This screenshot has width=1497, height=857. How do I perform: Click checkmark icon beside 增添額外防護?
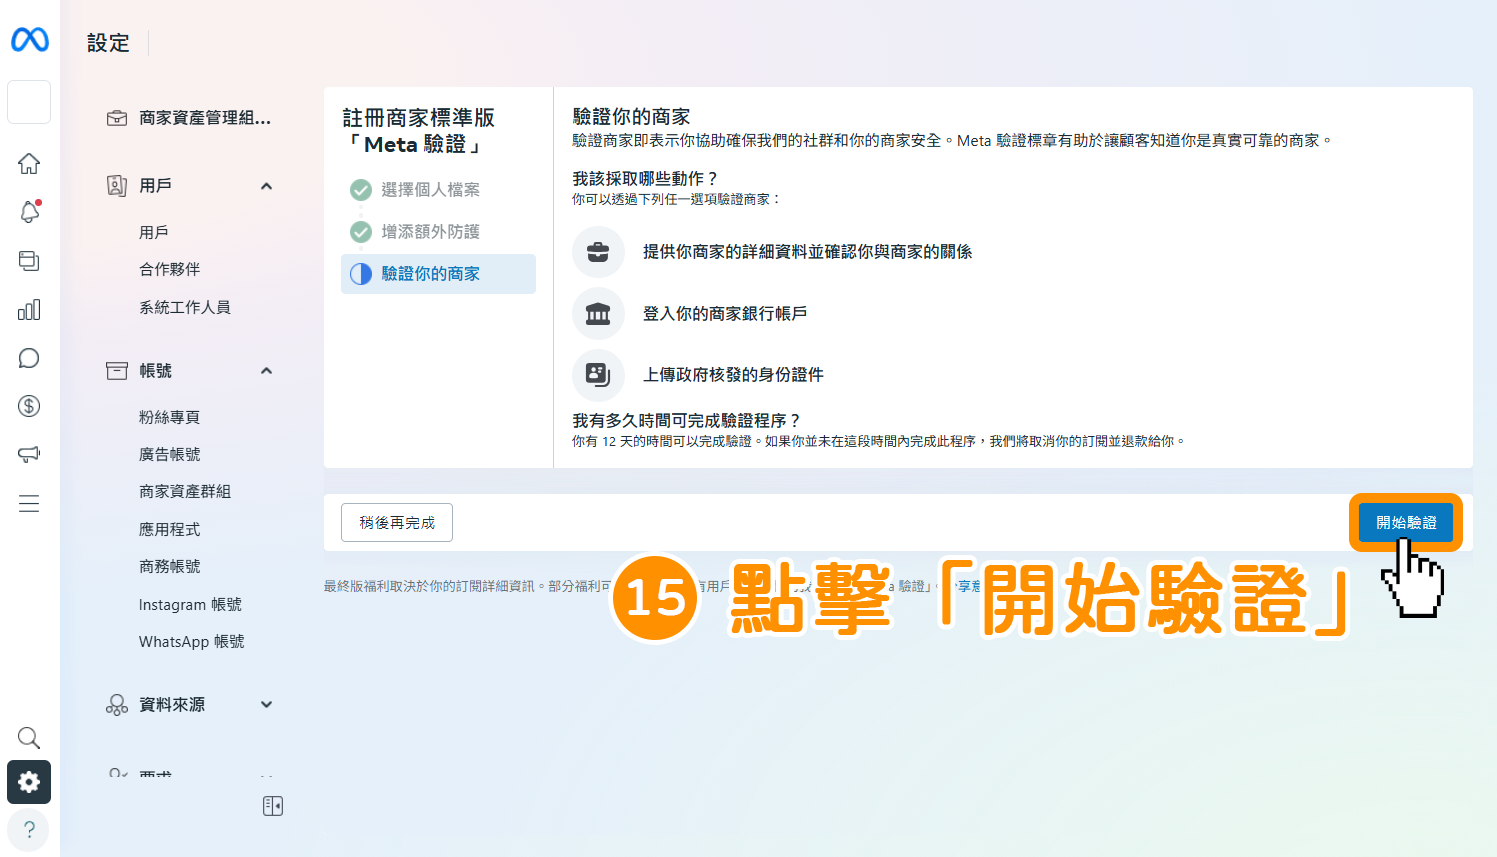361,232
